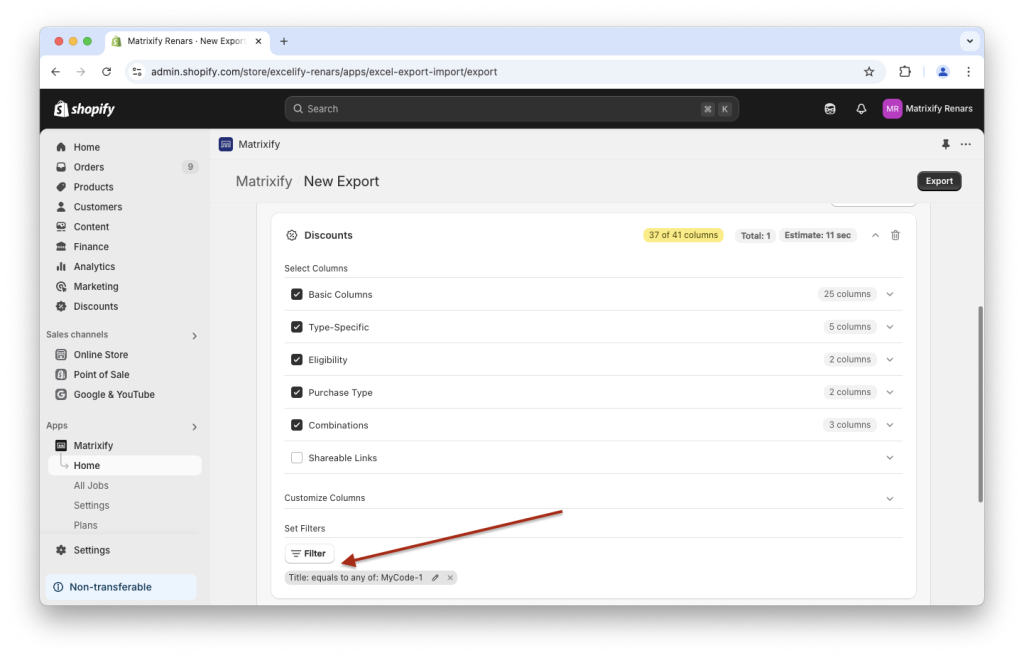Uncheck the Basic Columns checkbox
This screenshot has width=1024, height=658.
[296, 293]
